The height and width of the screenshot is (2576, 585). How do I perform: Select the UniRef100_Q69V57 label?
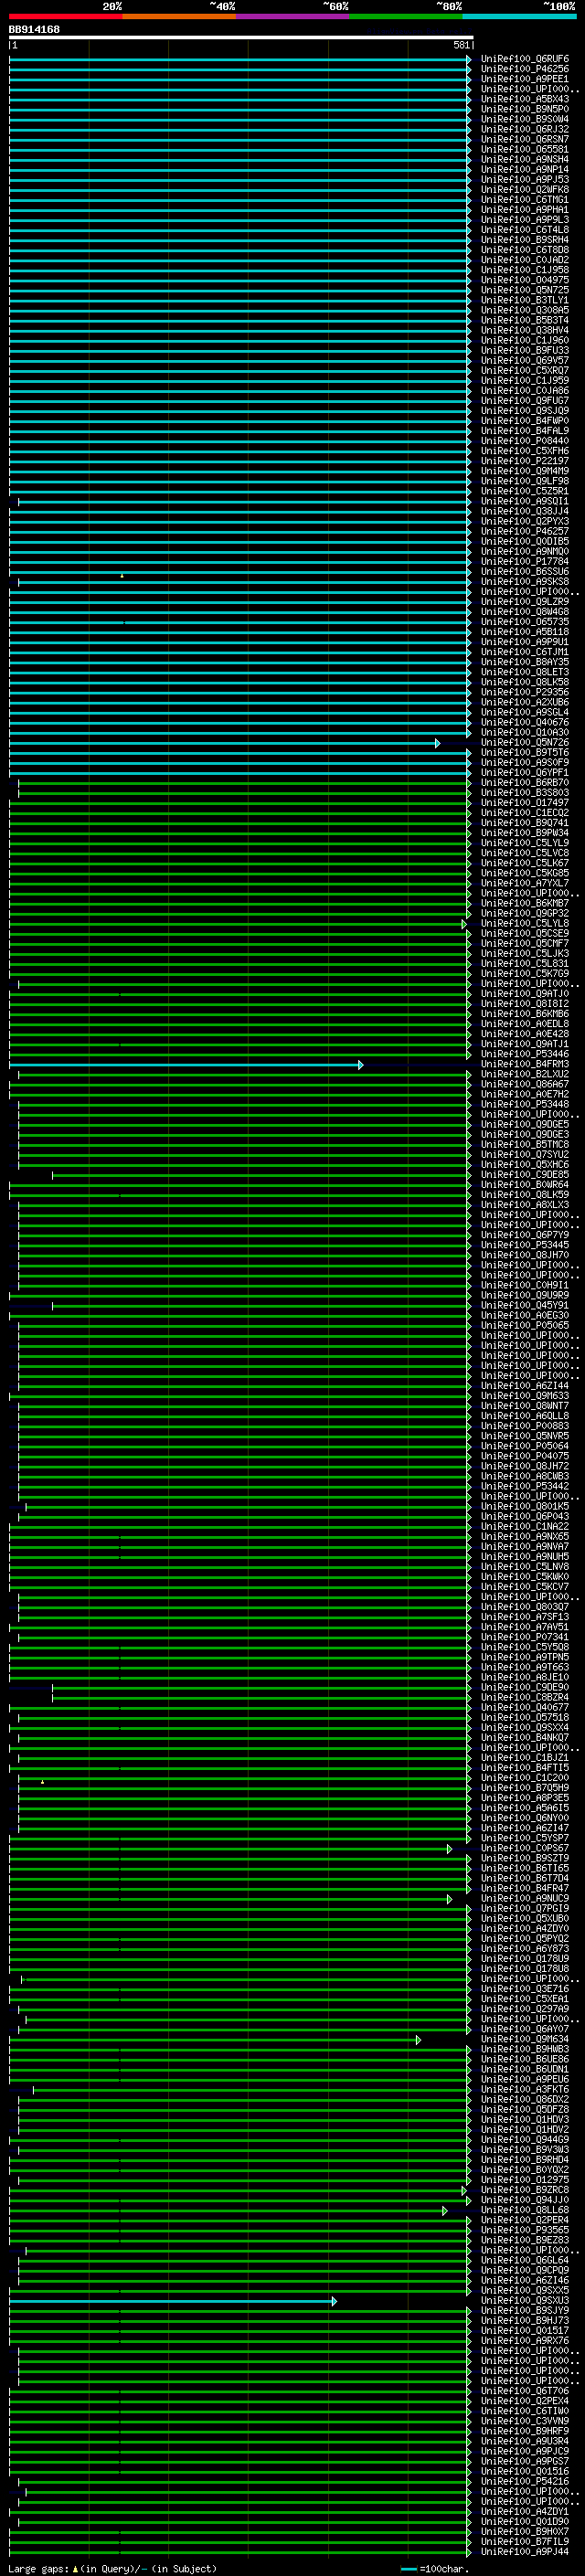[x=525, y=360]
